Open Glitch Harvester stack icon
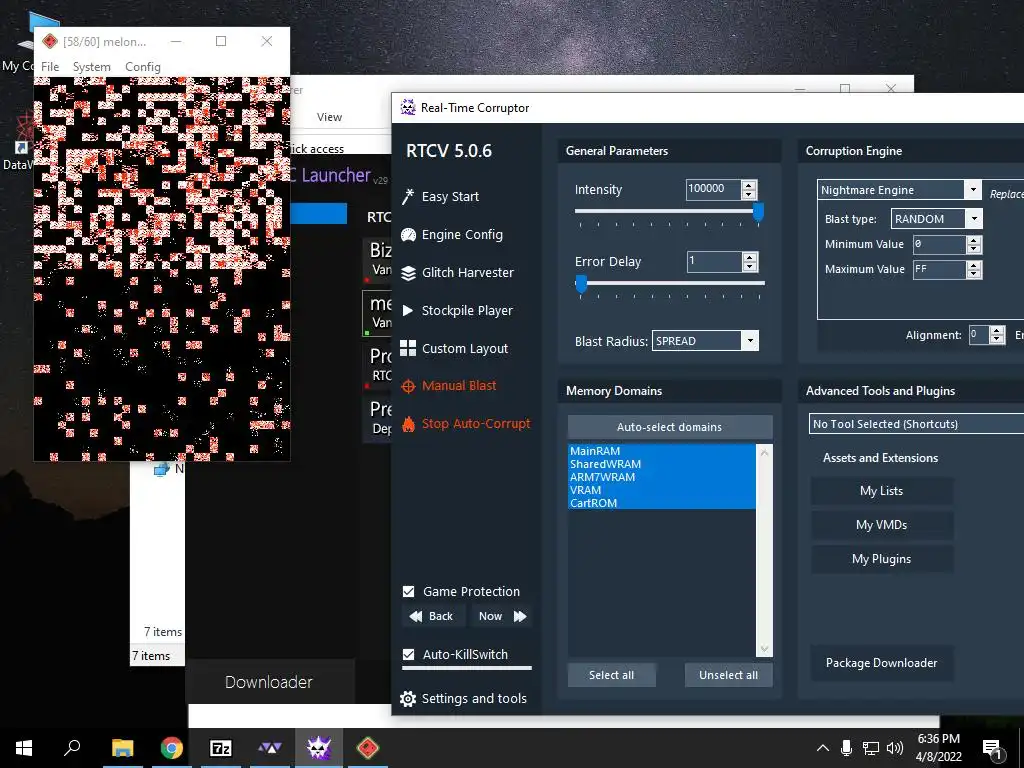The width and height of the screenshot is (1024, 768). [408, 272]
